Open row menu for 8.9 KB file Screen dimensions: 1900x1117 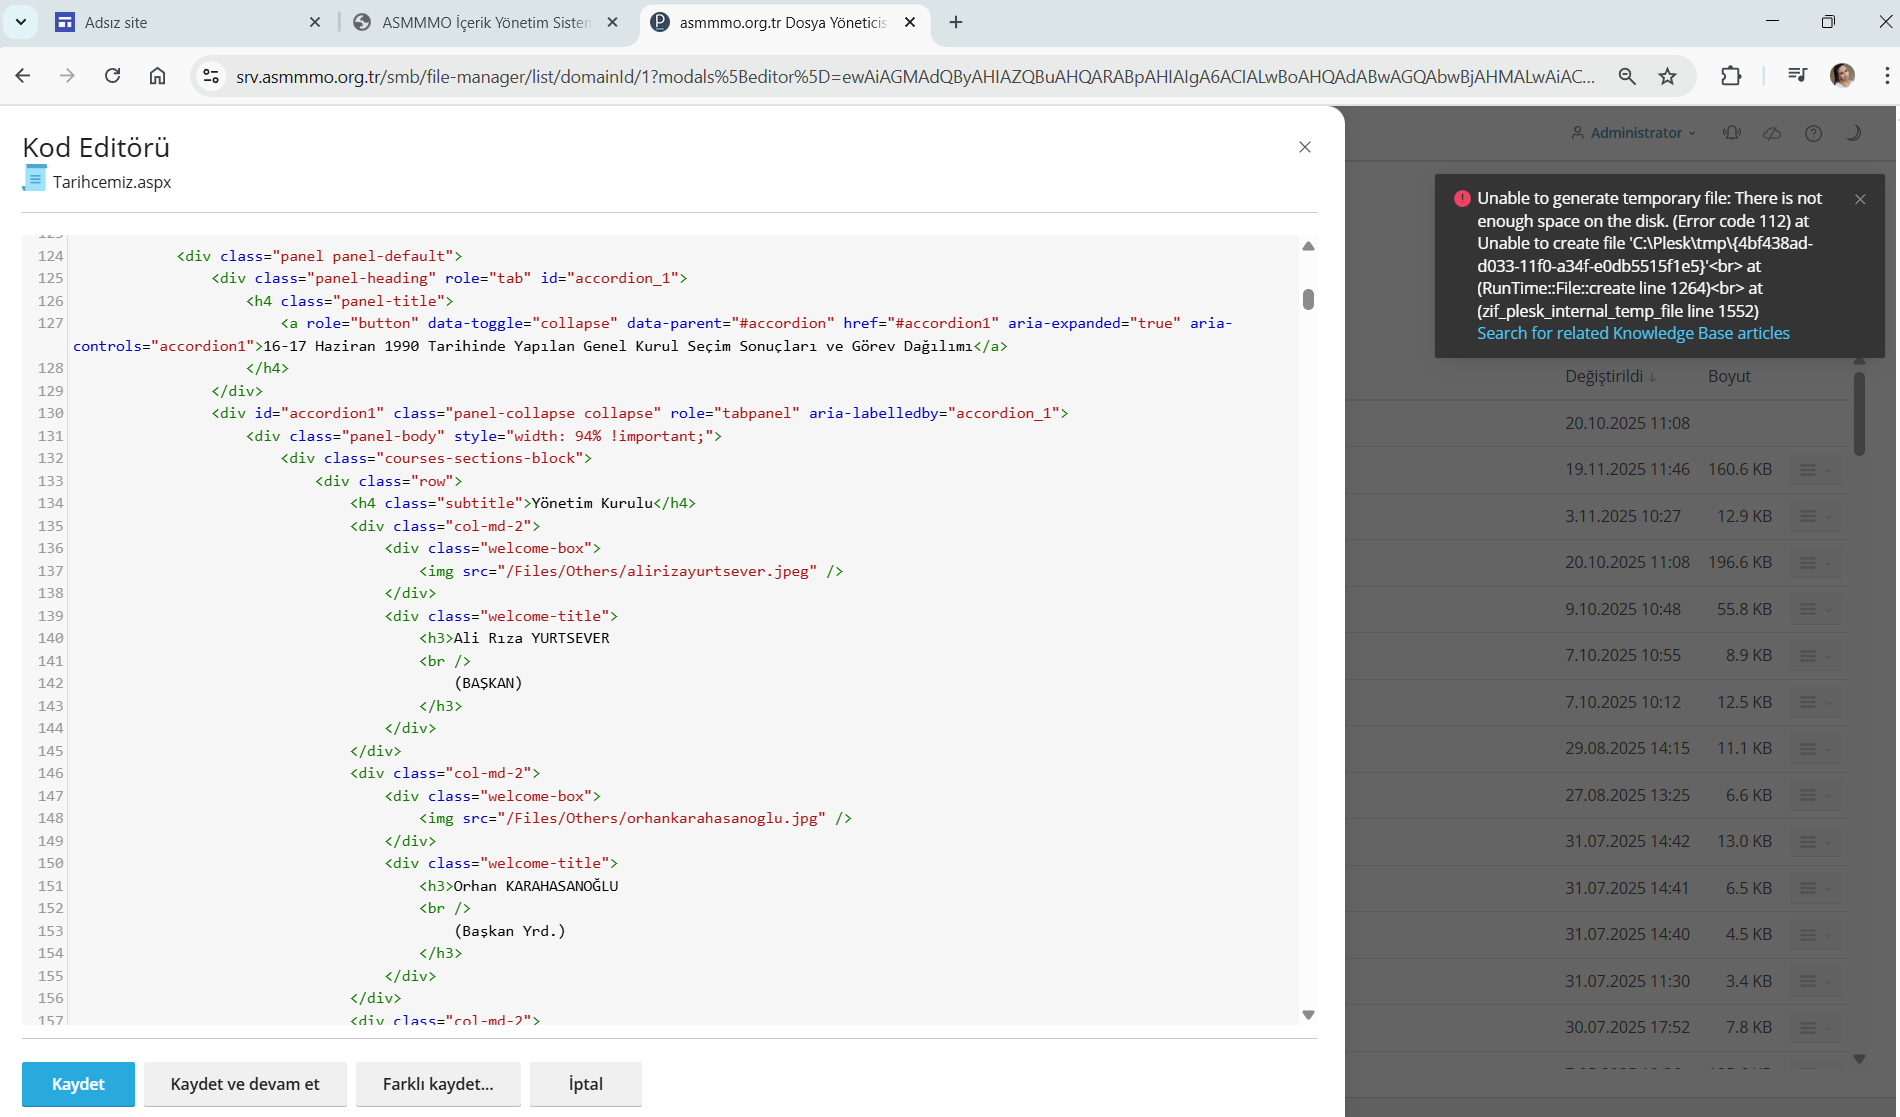1815,656
